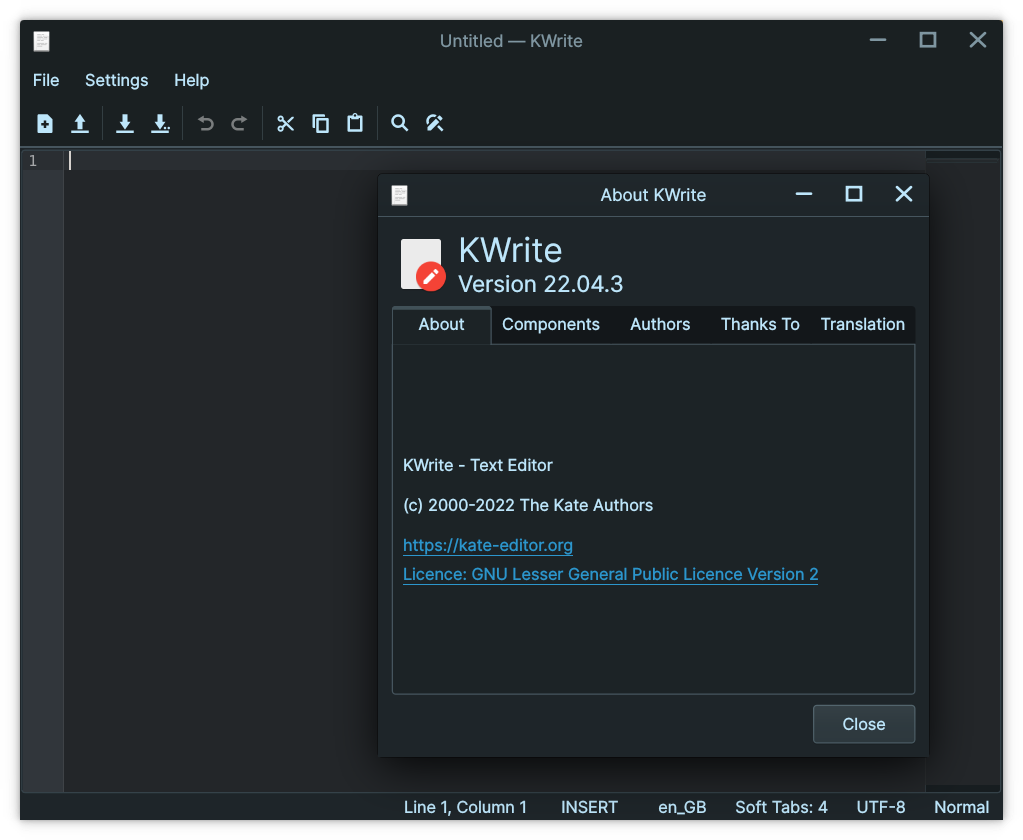Click line number 1 in the gutter

[33, 161]
